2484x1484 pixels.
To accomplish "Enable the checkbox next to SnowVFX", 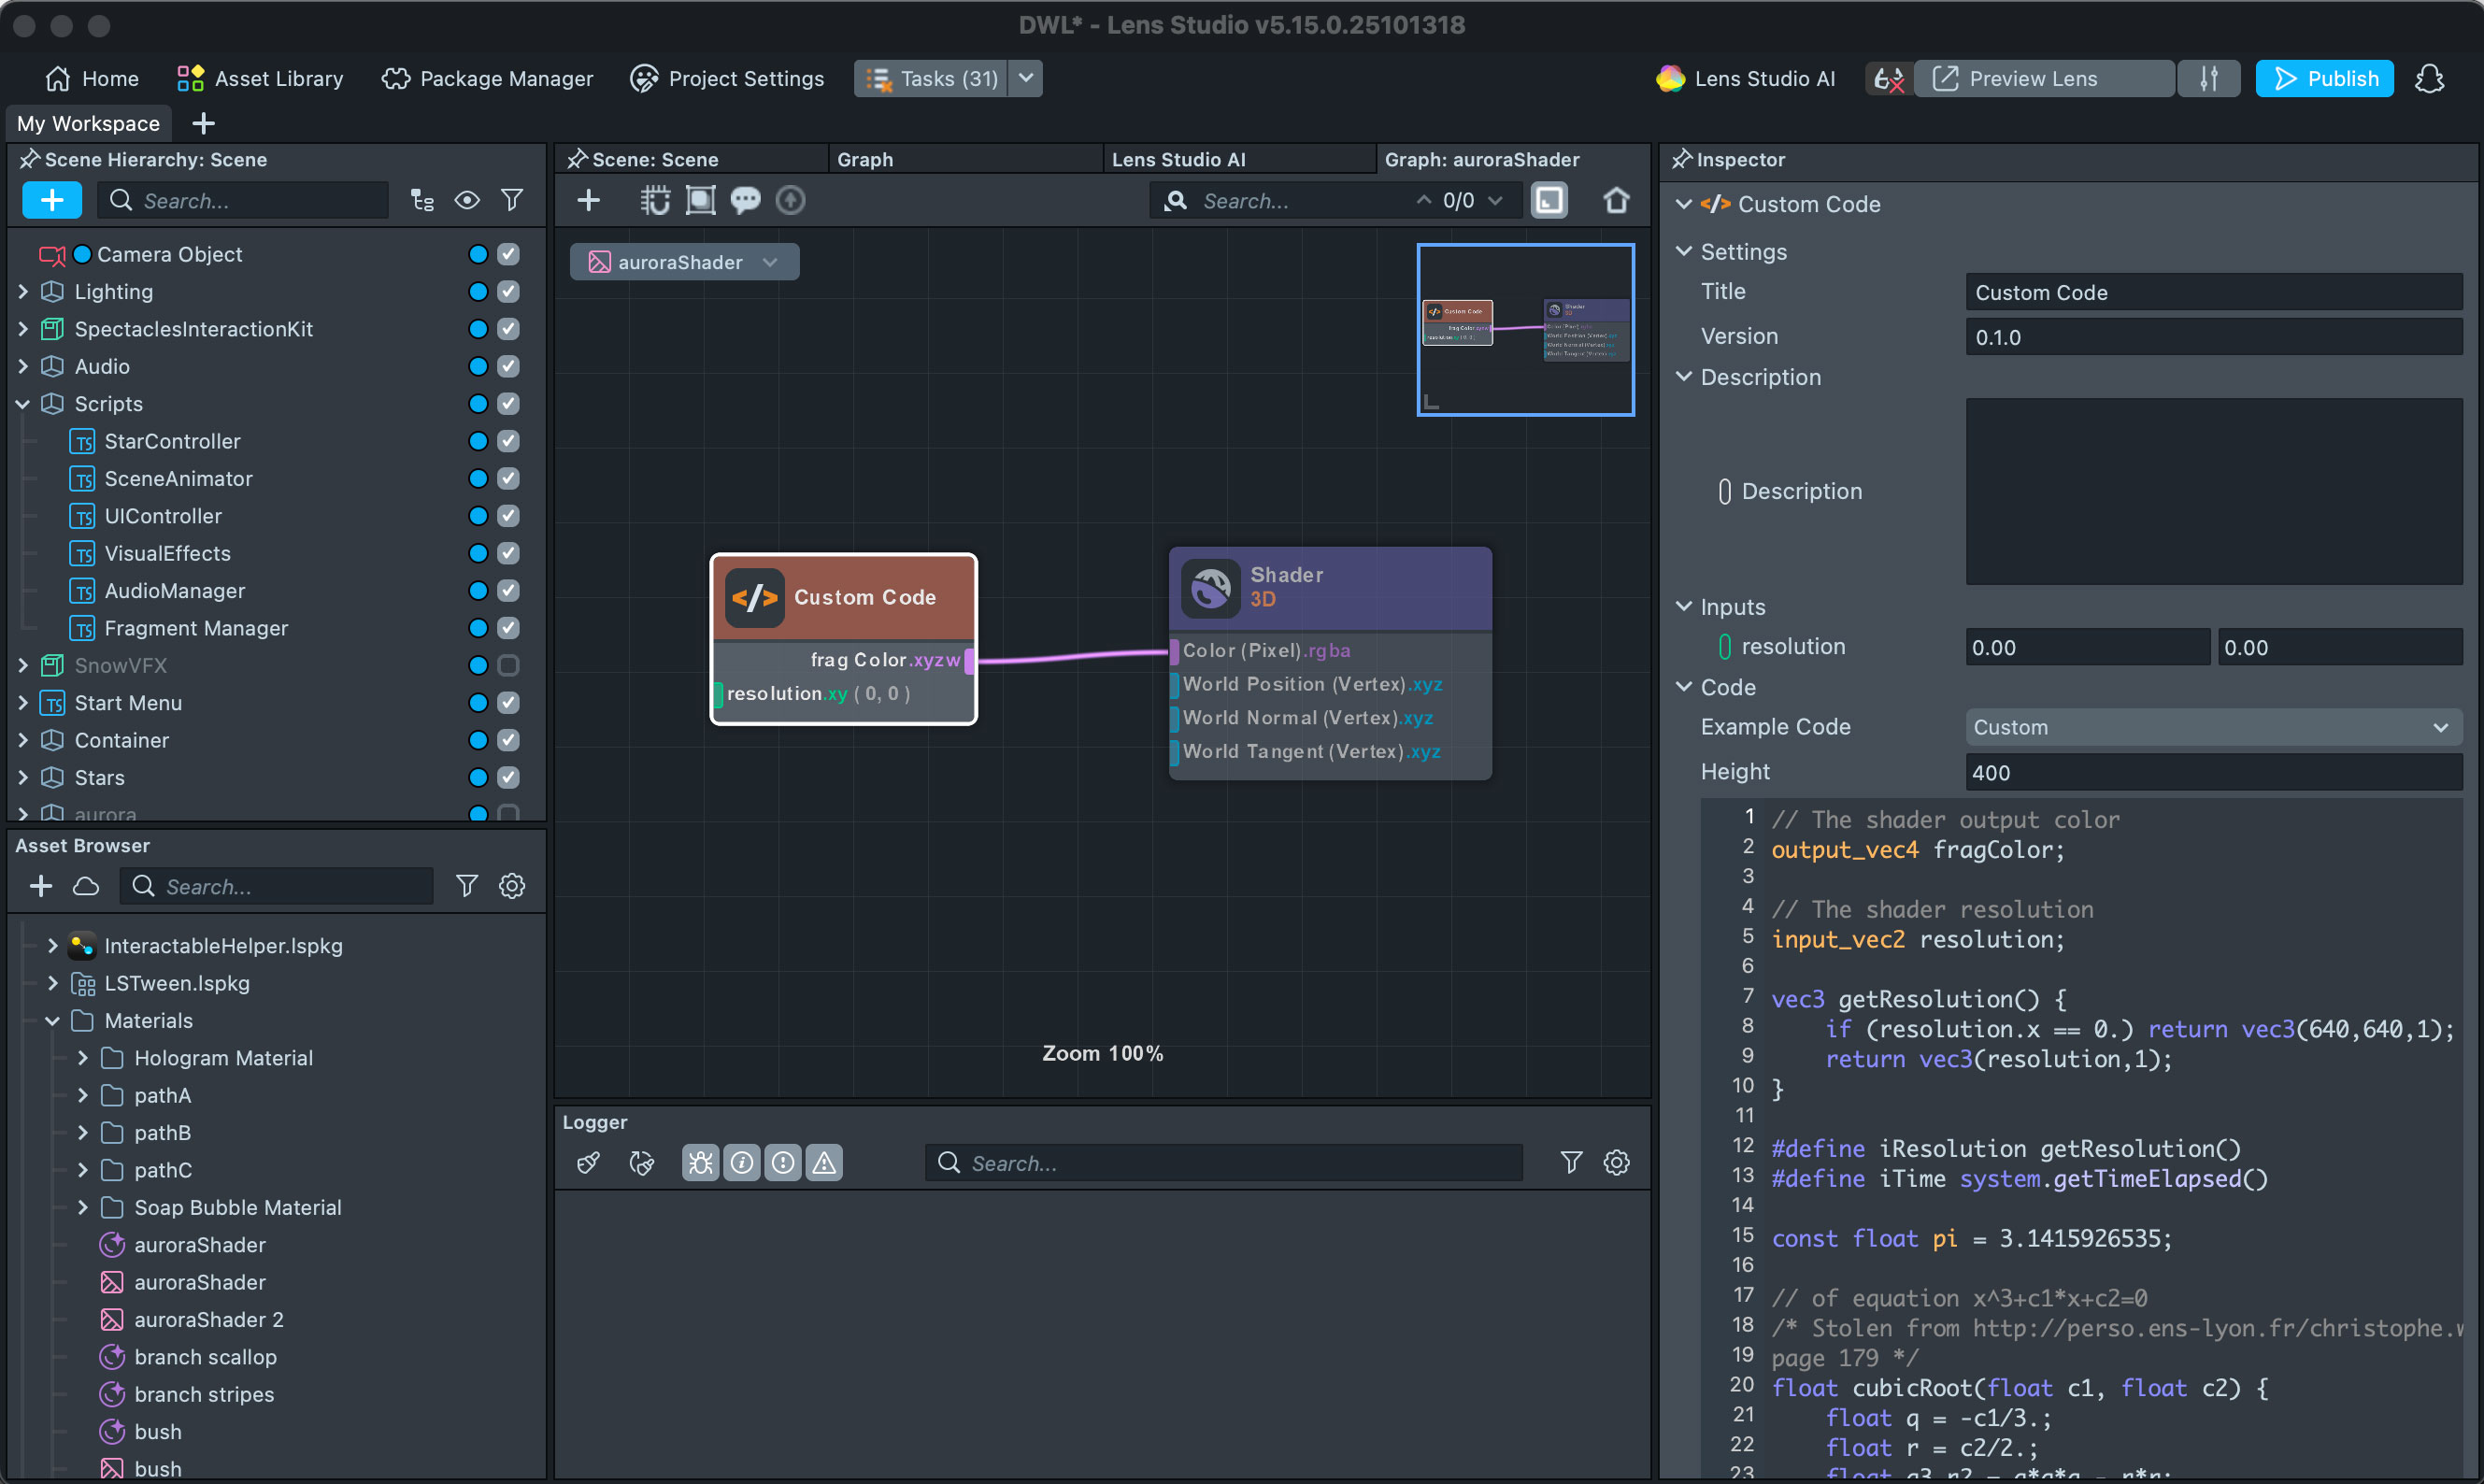I will click(x=509, y=665).
